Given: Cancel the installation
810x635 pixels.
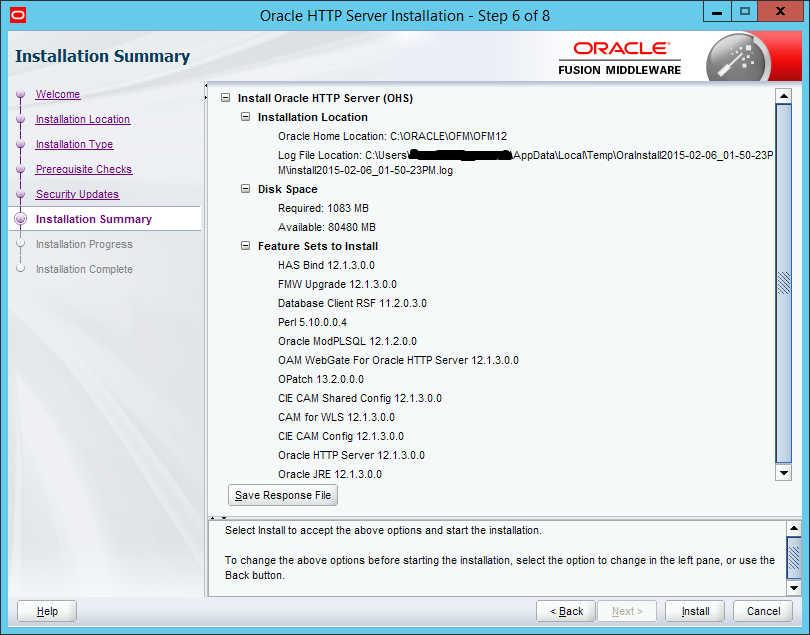Looking at the screenshot, I should [x=763, y=611].
